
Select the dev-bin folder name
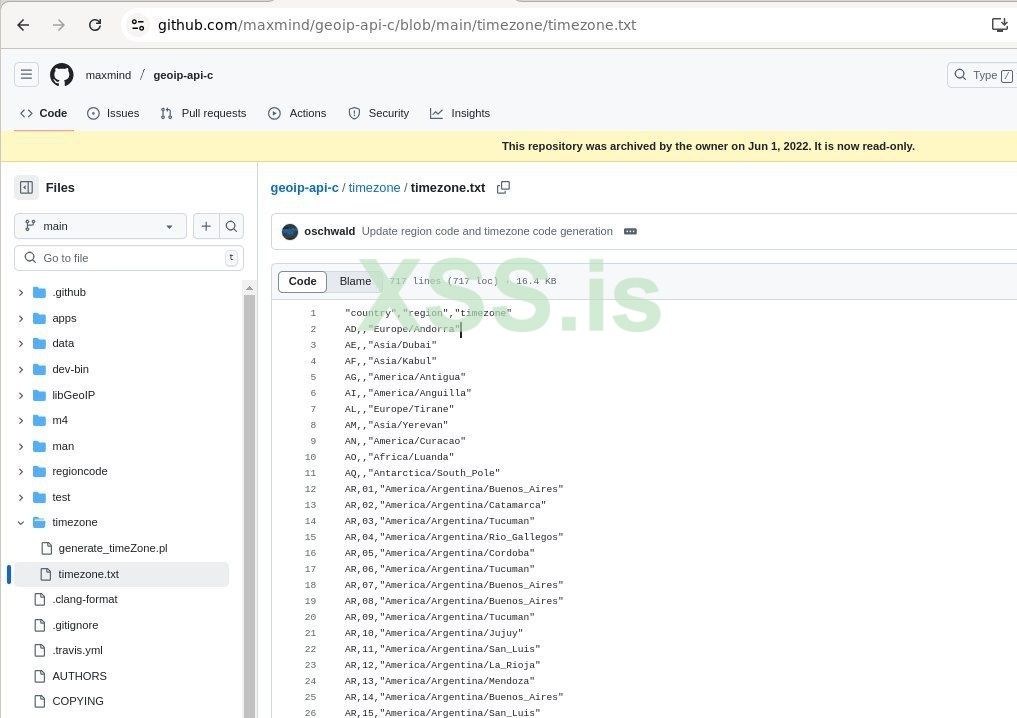tap(71, 370)
